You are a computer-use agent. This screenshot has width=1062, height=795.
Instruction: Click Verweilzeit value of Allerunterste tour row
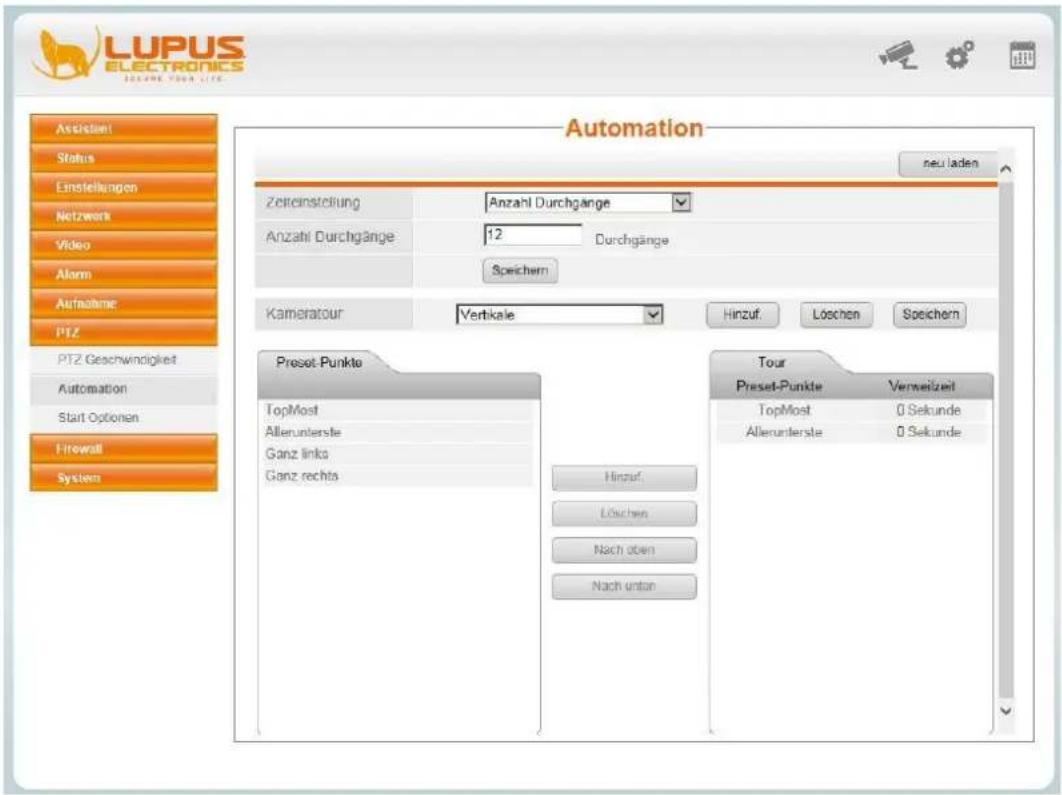pos(929,432)
